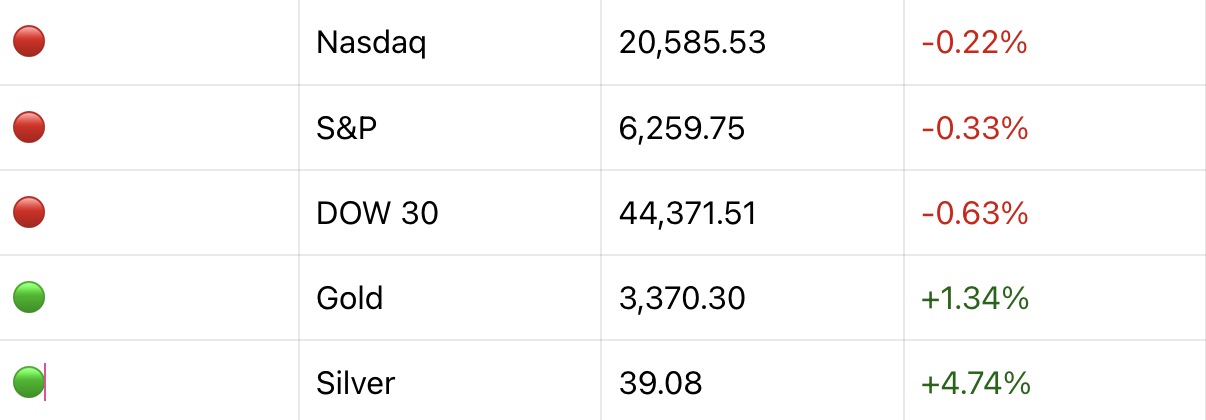Screen dimensions: 1206x420
Task: Select the S&P price 6,259.75
Action: tap(682, 128)
